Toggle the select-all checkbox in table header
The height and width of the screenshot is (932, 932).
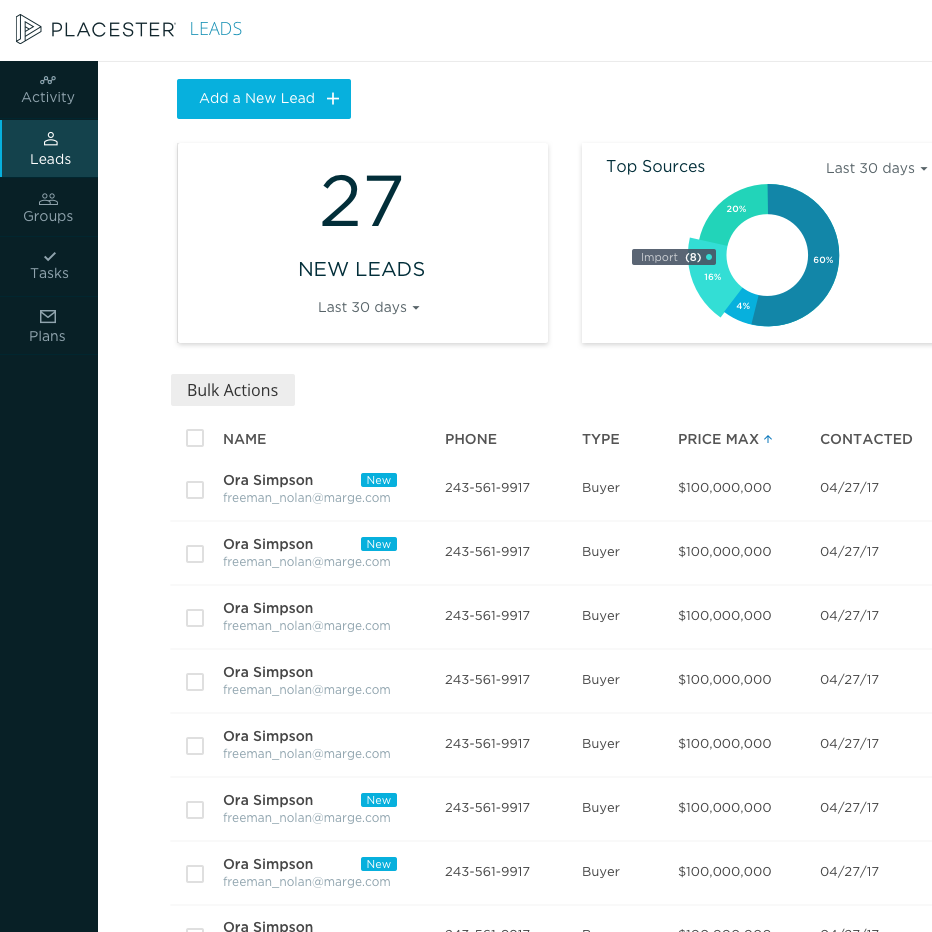click(195, 438)
